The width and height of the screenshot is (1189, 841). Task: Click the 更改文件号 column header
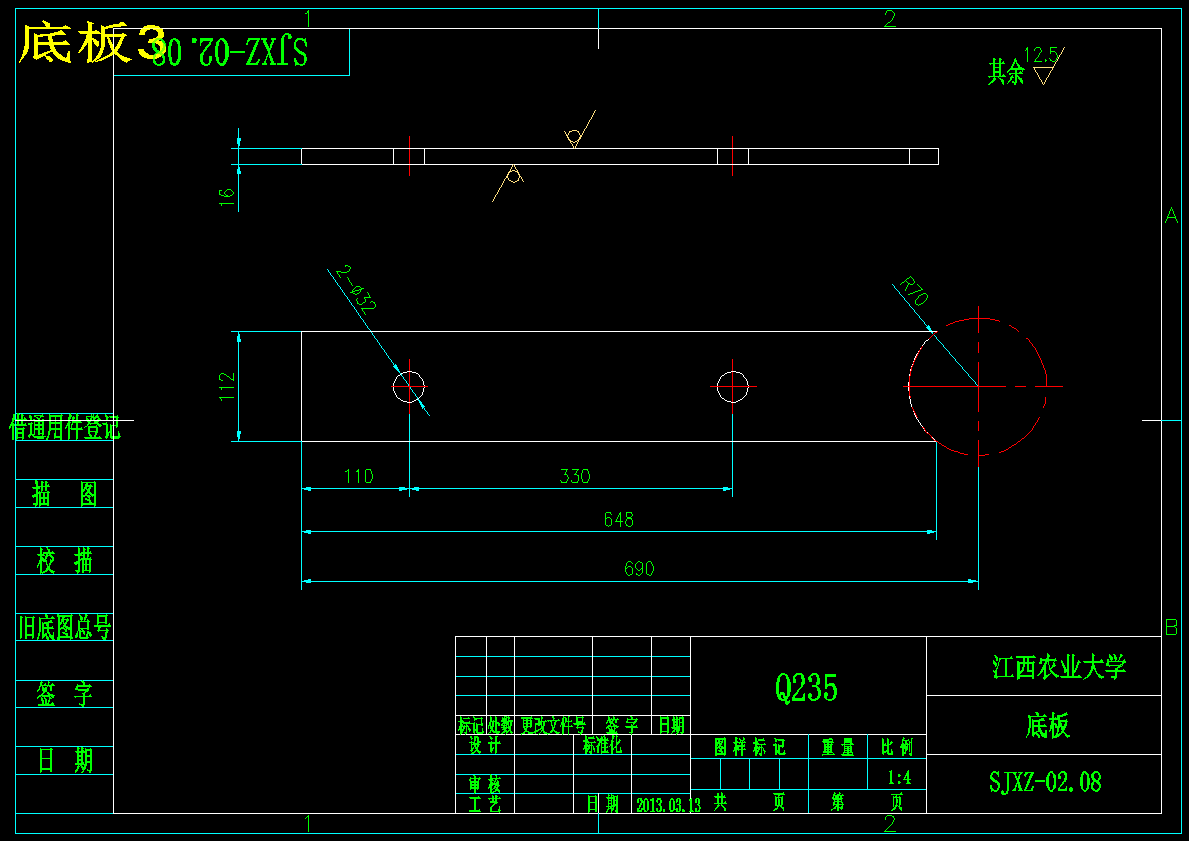(553, 726)
